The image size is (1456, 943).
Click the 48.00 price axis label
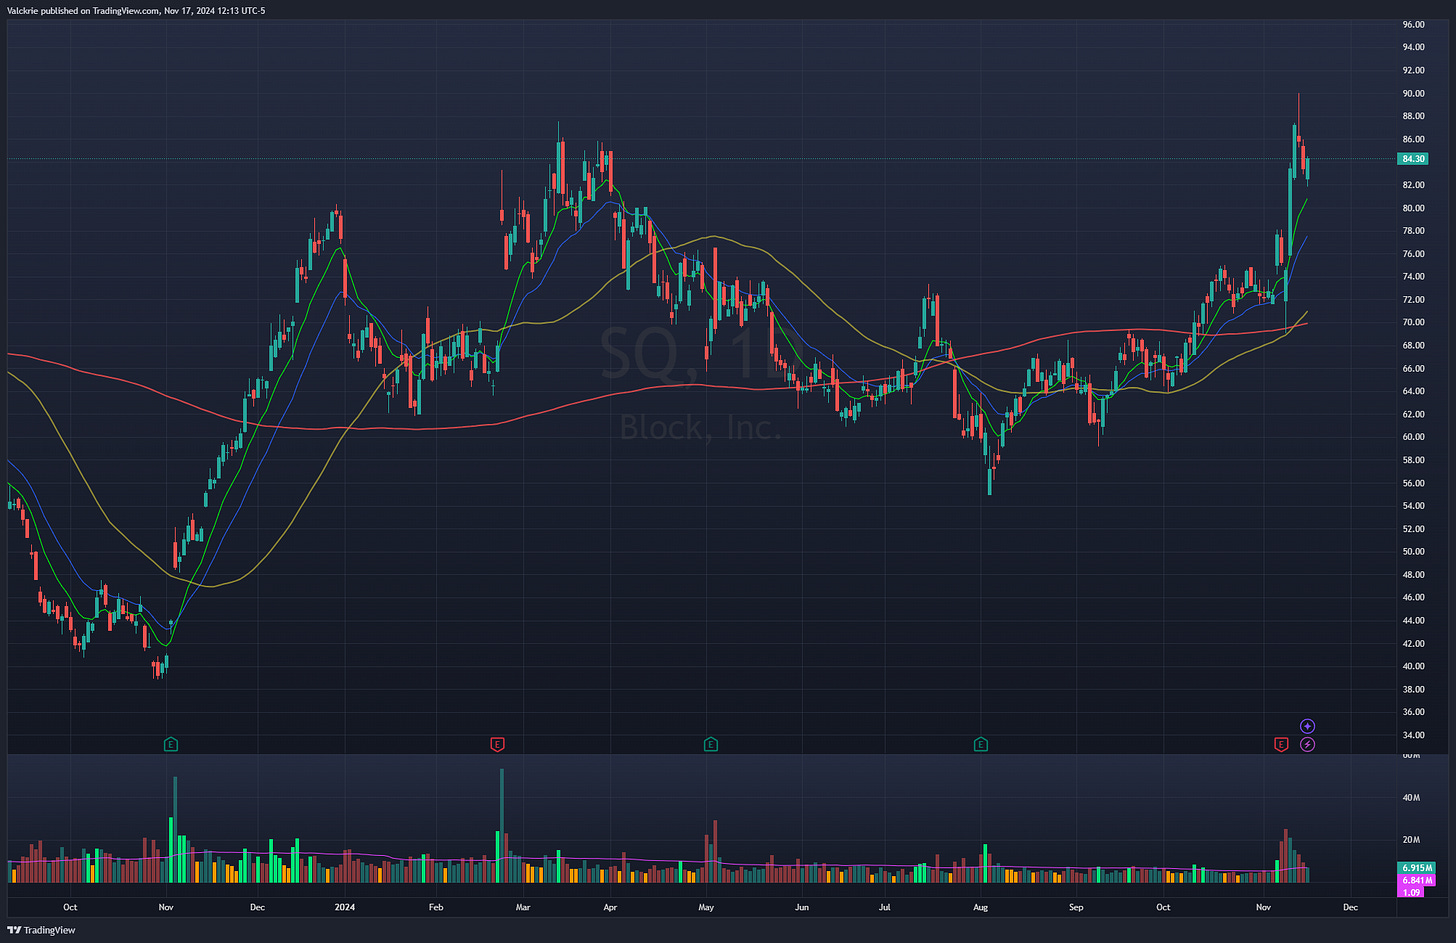[x=1413, y=575]
